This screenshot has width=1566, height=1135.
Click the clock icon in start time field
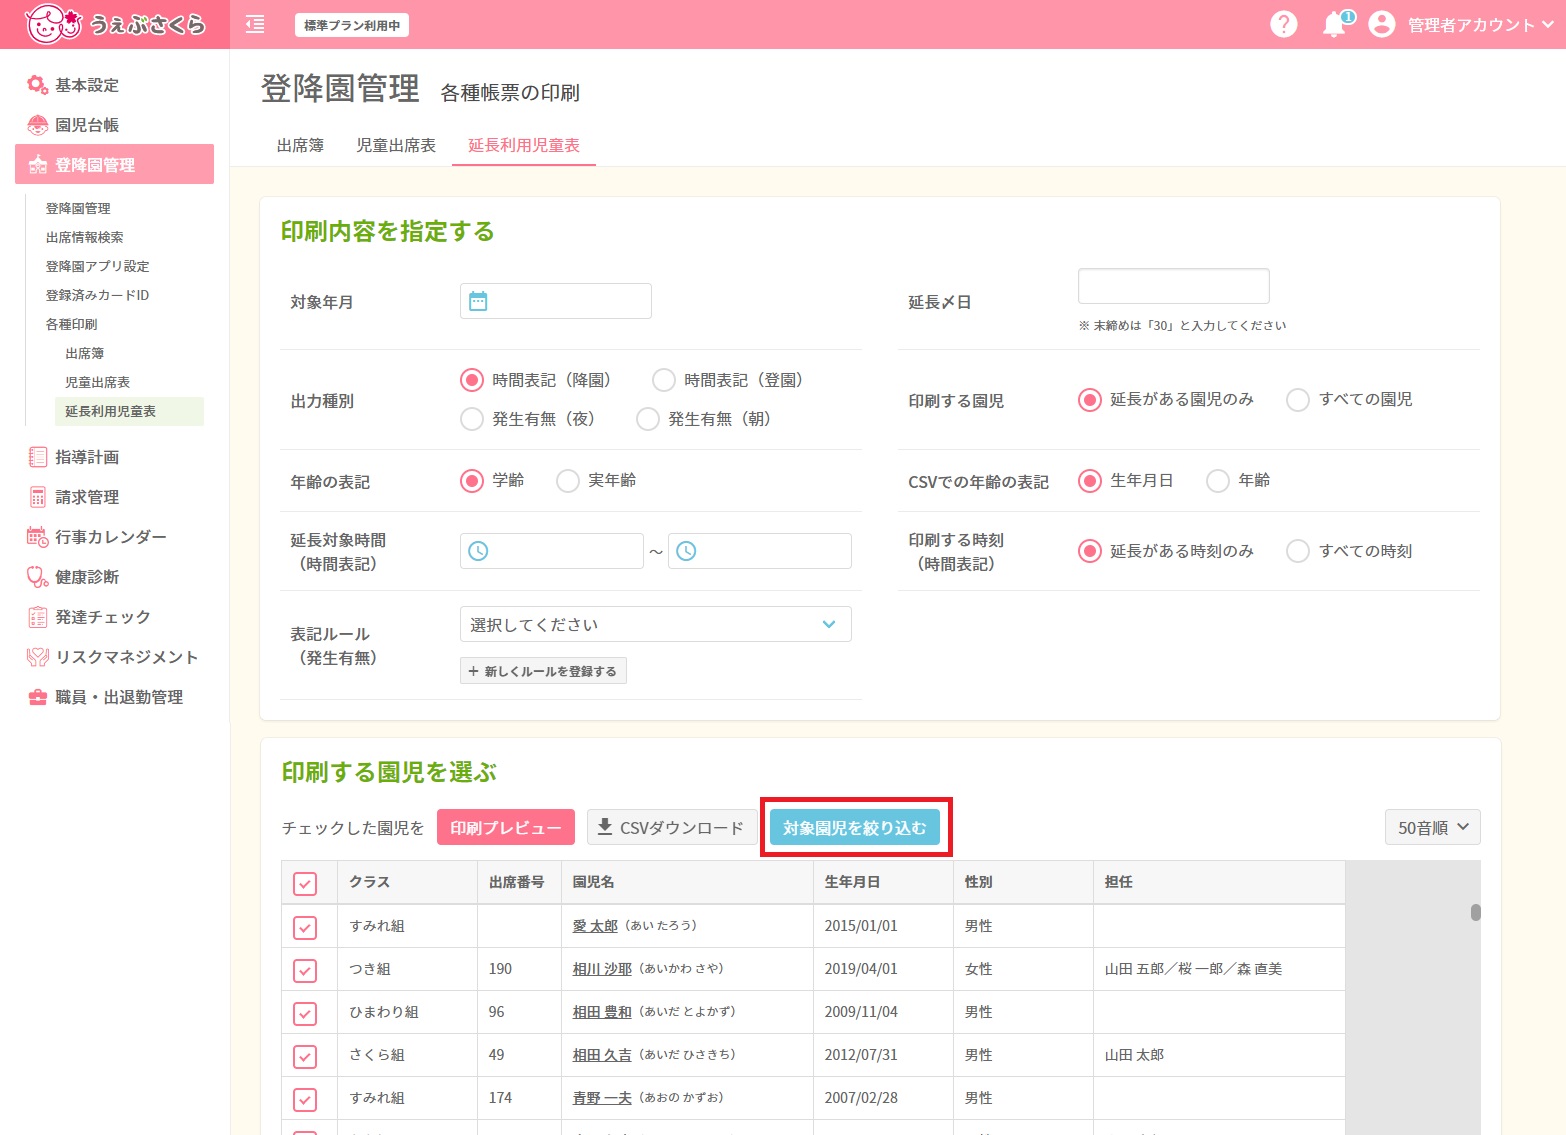478,551
